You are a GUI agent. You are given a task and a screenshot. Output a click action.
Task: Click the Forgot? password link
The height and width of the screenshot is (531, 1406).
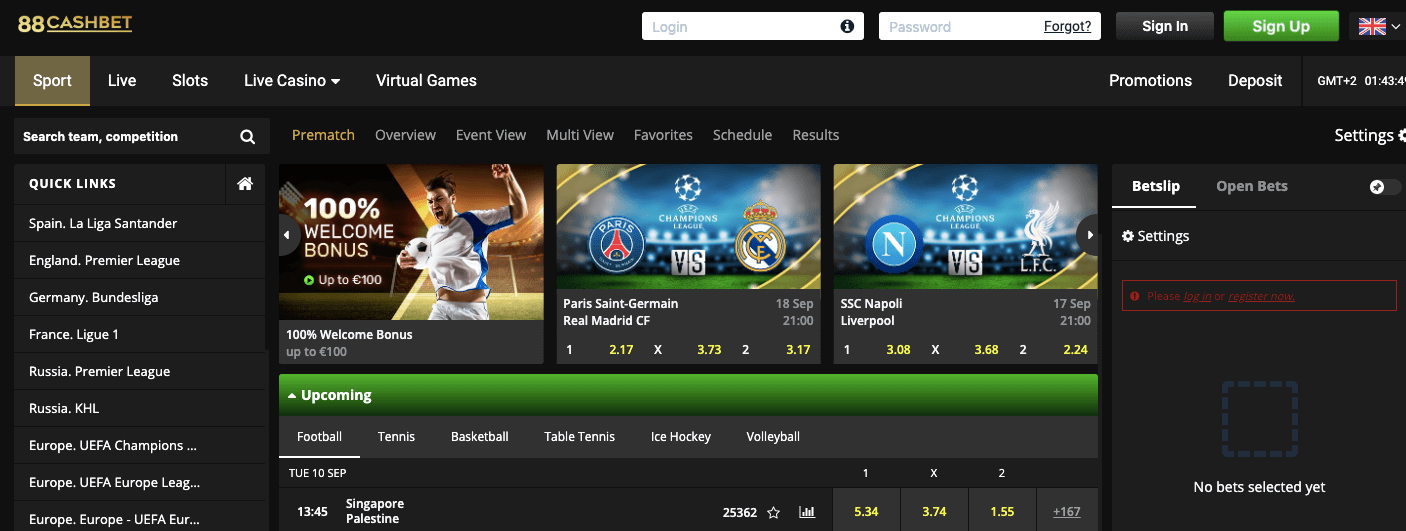(1067, 27)
